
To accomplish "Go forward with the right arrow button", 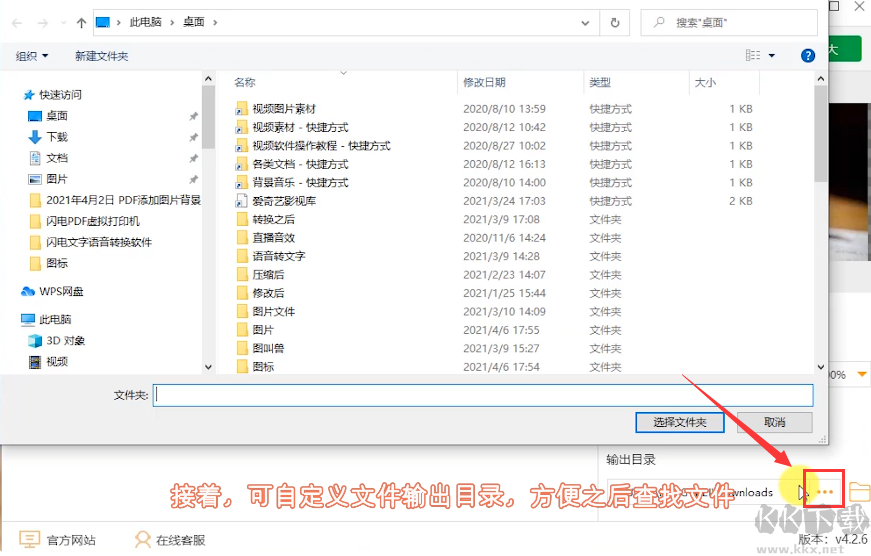I will 43,23.
